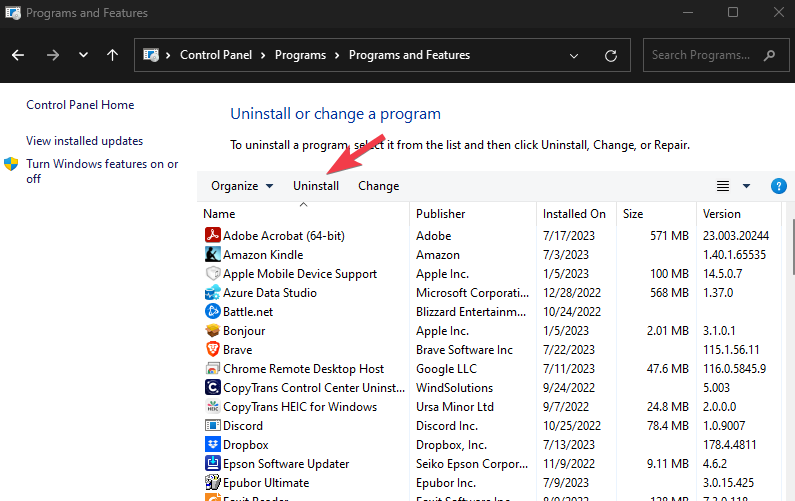The image size is (795, 501).
Task: Click the 9/24/2022 install date cell
Action: pos(569,388)
